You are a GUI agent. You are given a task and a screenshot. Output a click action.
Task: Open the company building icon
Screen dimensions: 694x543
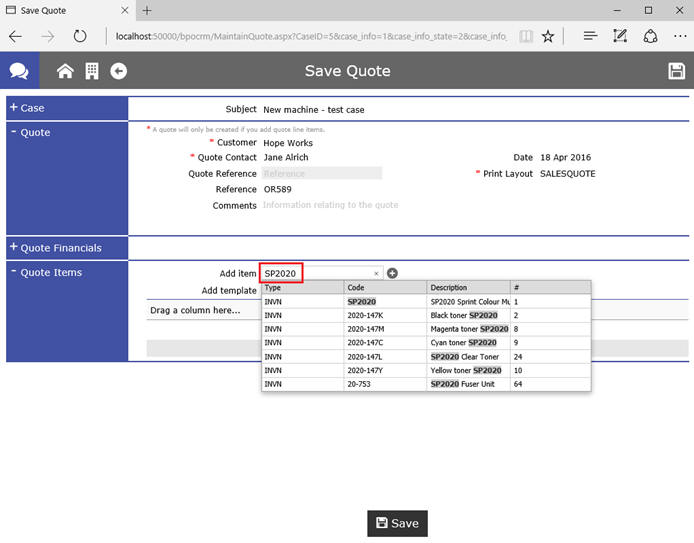(x=91, y=71)
